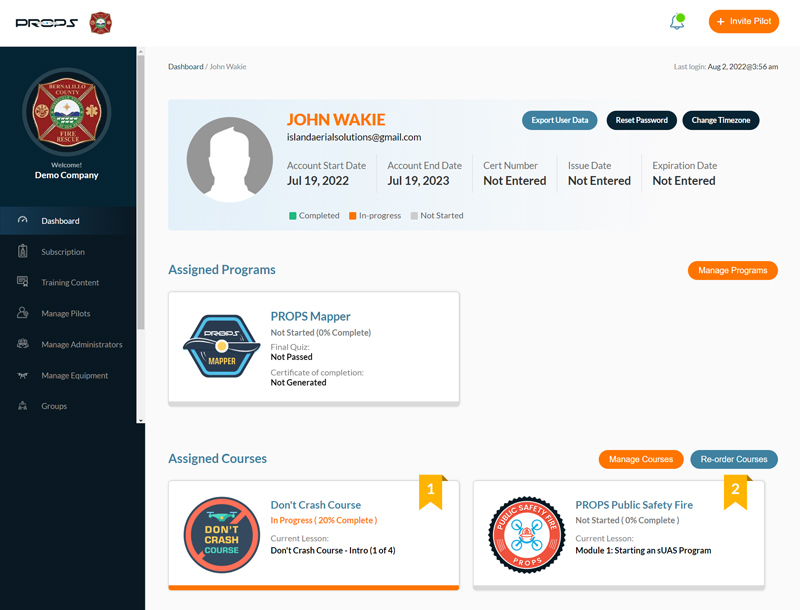This screenshot has height=610, width=800.
Task: Open the Change Timezone option
Action: tap(720, 120)
